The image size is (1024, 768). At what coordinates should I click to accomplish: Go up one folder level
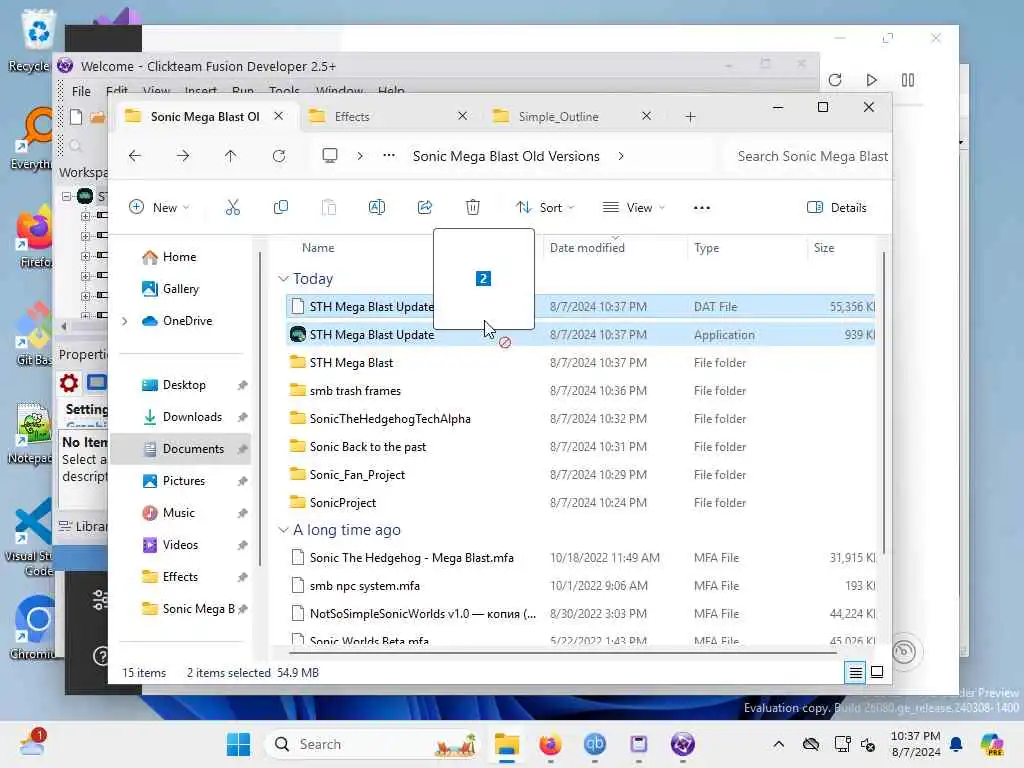pyautogui.click(x=231, y=156)
